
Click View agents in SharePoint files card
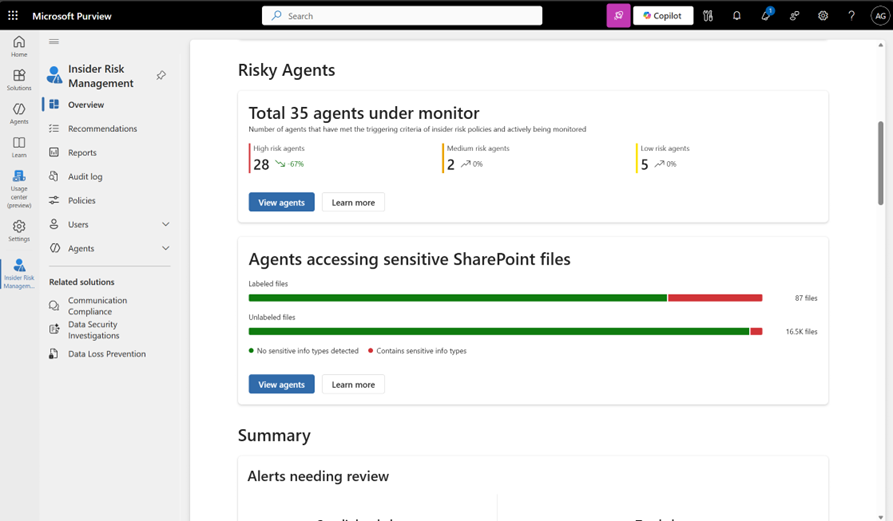pyautogui.click(x=281, y=384)
